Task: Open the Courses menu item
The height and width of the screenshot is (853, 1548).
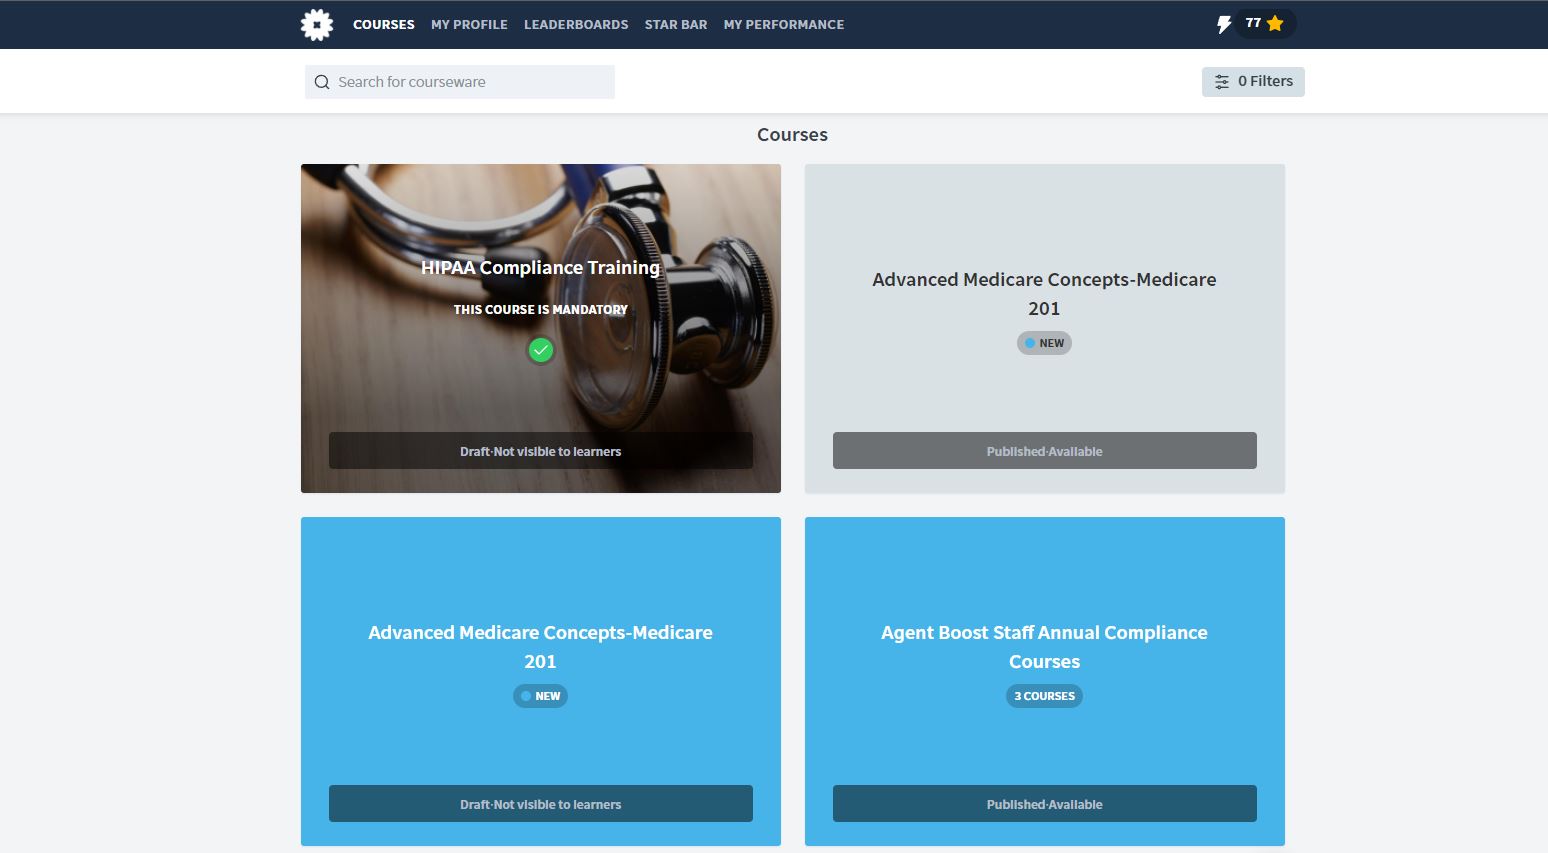Action: tap(384, 24)
